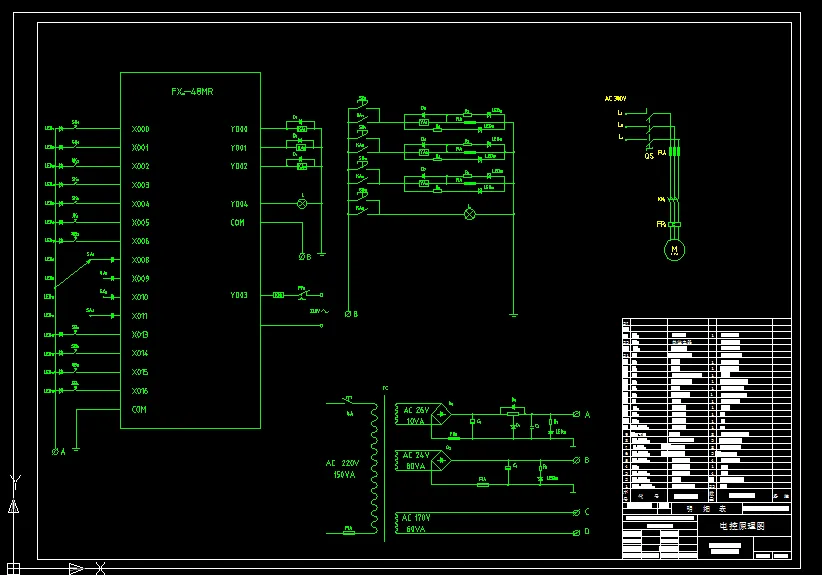The image size is (822, 575).
Task: Click input terminal label X002
Action: click(140, 166)
